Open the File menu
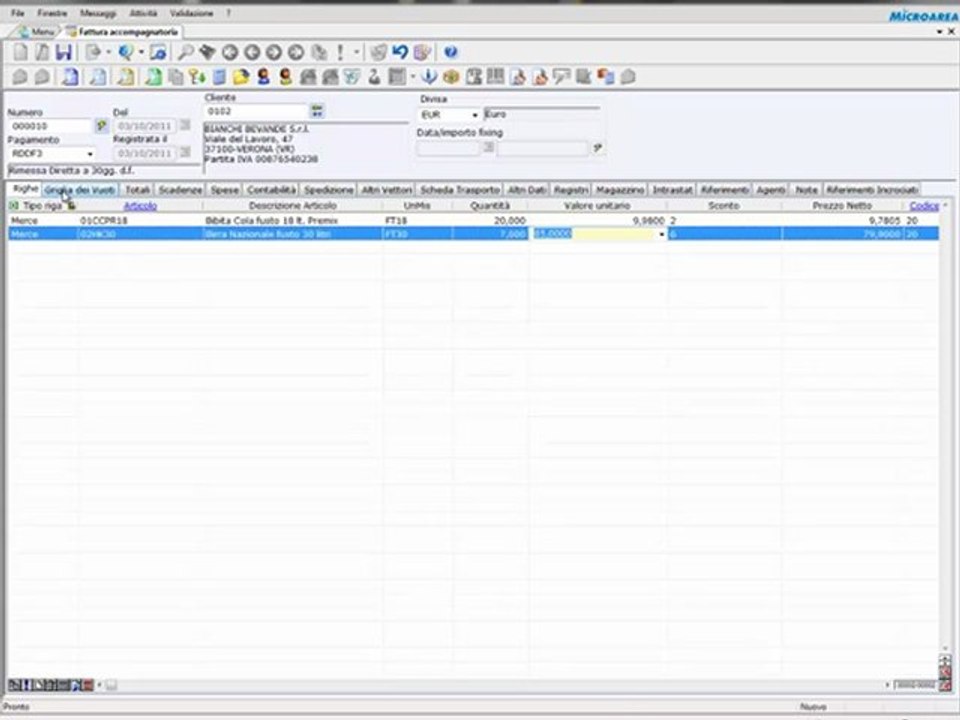Viewport: 960px width, 720px height. pos(18,13)
